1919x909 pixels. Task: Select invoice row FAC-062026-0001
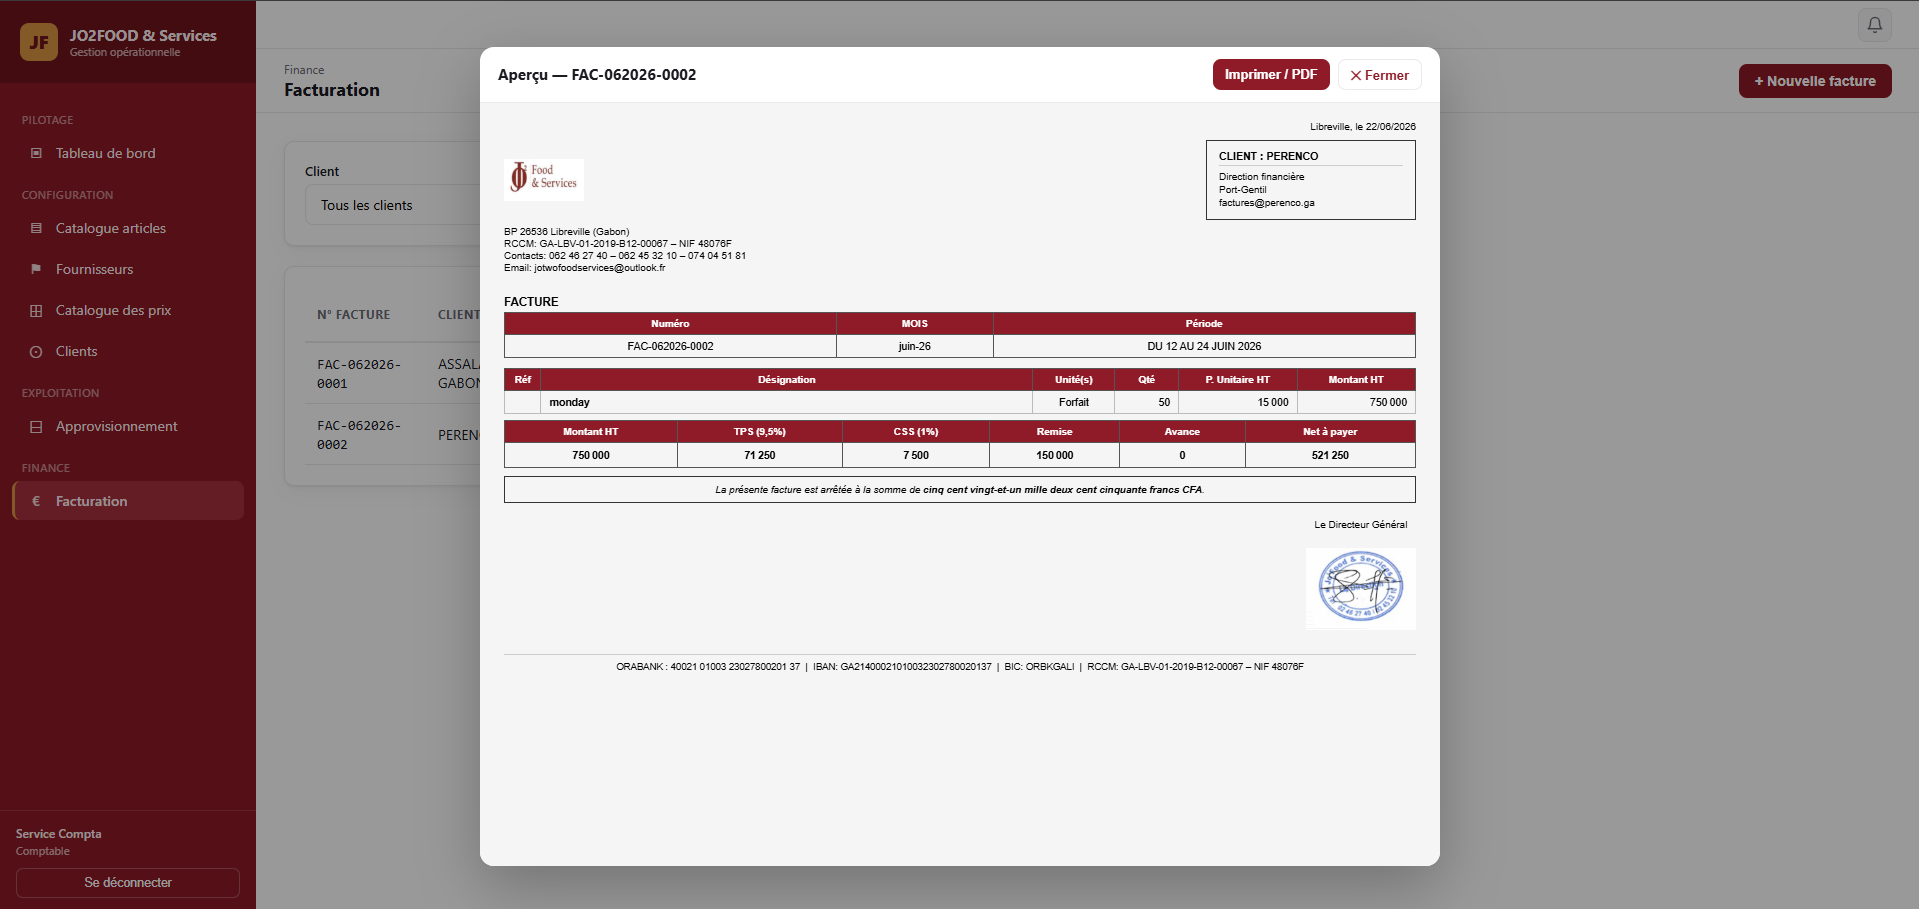point(393,374)
